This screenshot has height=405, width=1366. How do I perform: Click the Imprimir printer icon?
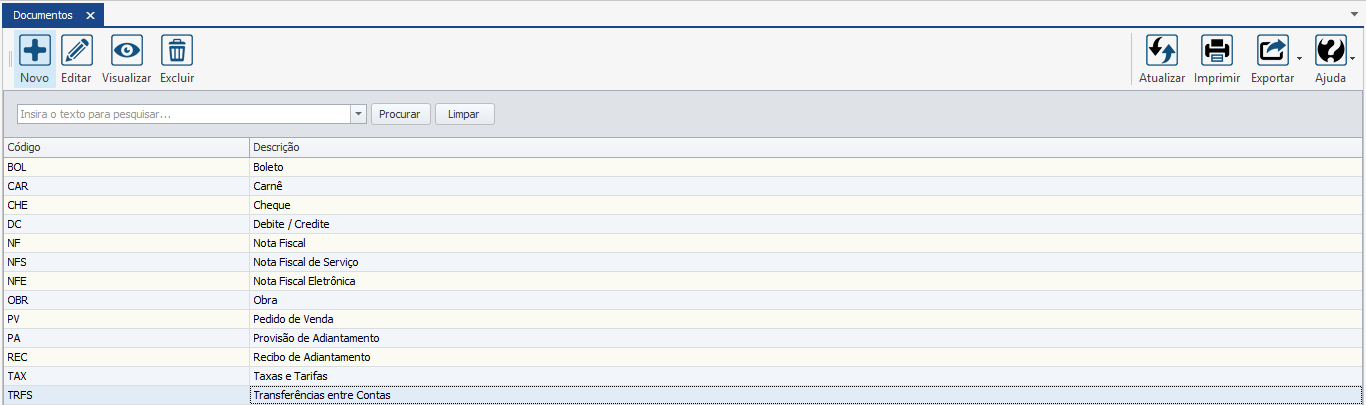click(1217, 50)
